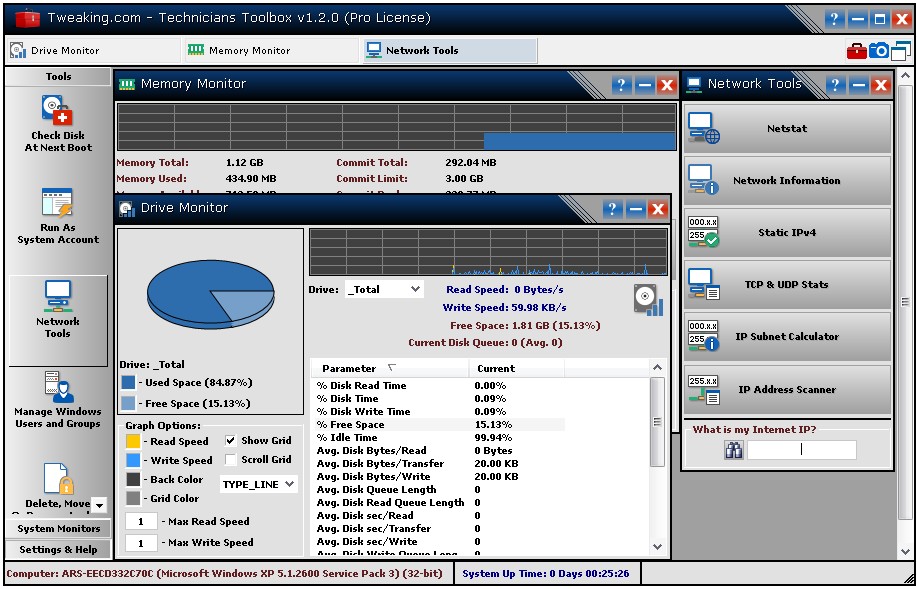Click the cascade windows icon
This screenshot has width=917, height=589.
point(901,51)
